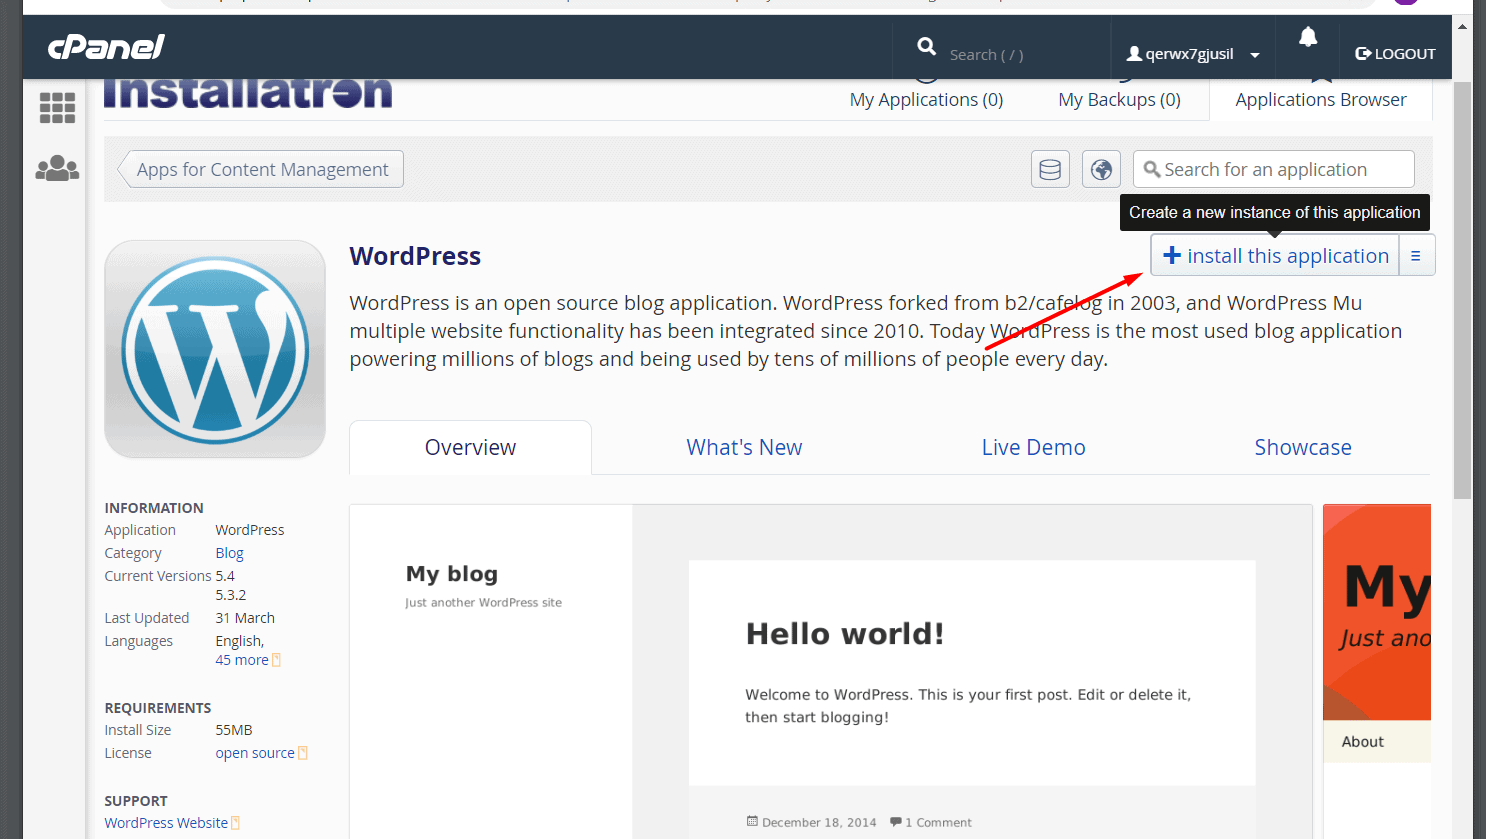Click the page vertical scrollbar
This screenshot has height=839, width=1486.
[1462, 290]
